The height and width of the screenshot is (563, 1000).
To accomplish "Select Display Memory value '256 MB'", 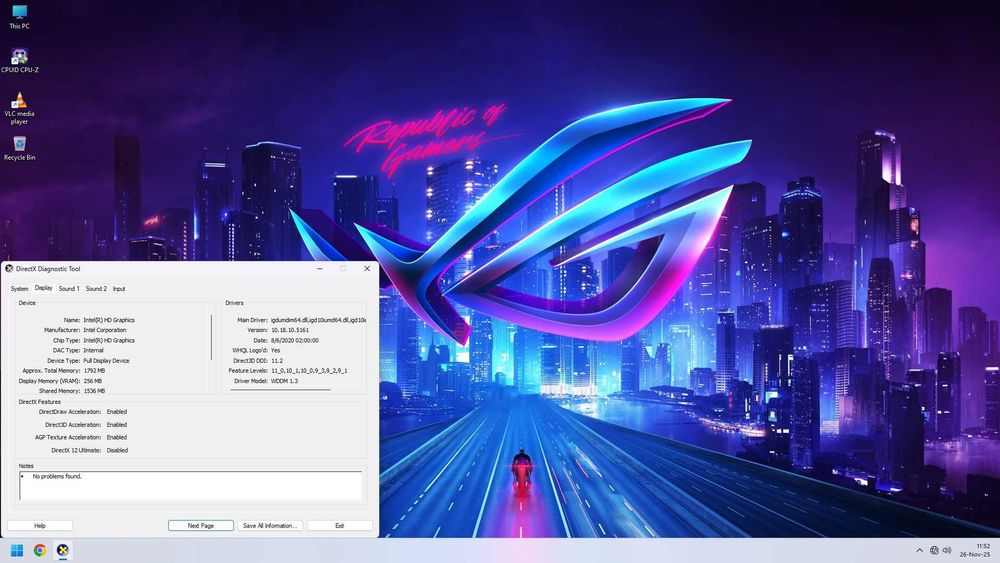I will point(92,381).
